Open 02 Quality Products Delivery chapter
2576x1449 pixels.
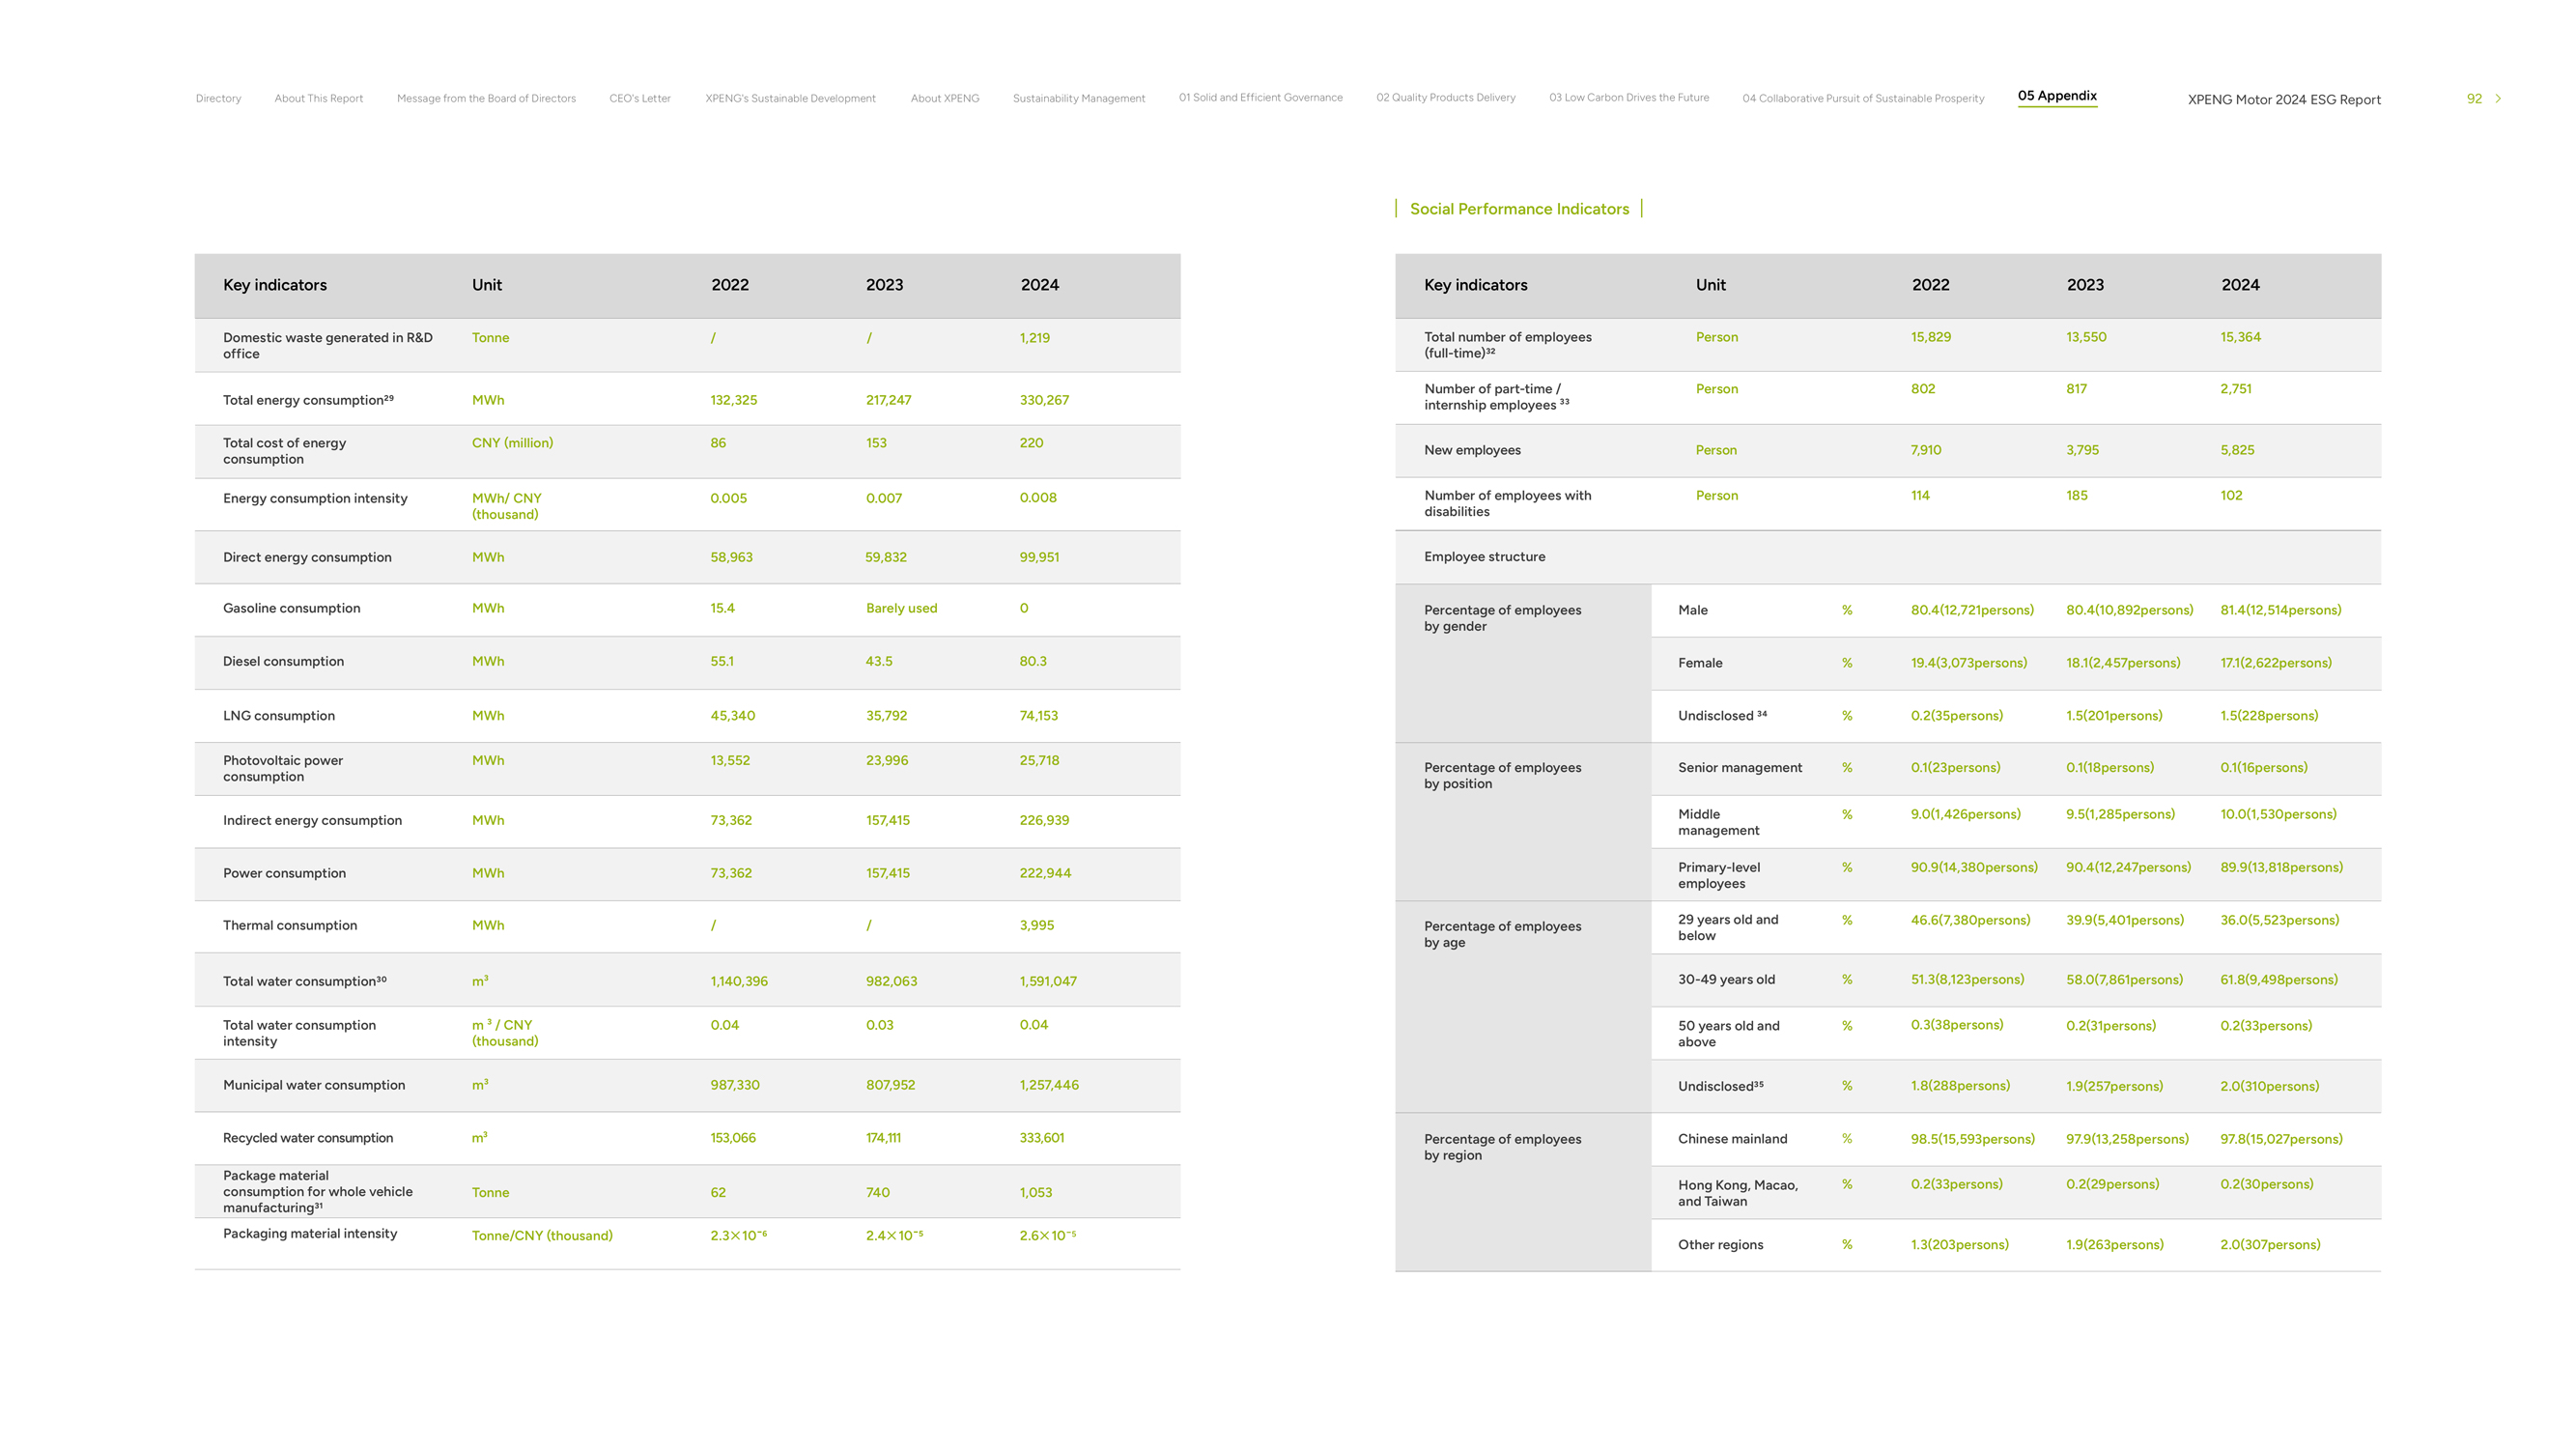point(1445,98)
